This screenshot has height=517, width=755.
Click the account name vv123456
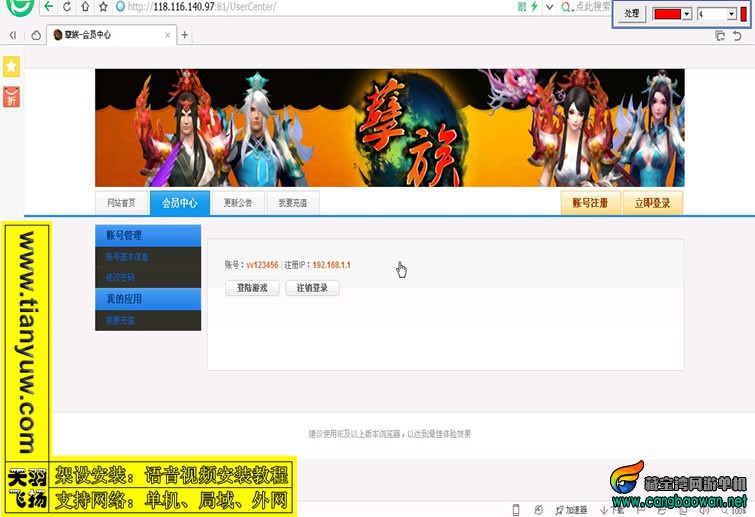tap(262, 265)
